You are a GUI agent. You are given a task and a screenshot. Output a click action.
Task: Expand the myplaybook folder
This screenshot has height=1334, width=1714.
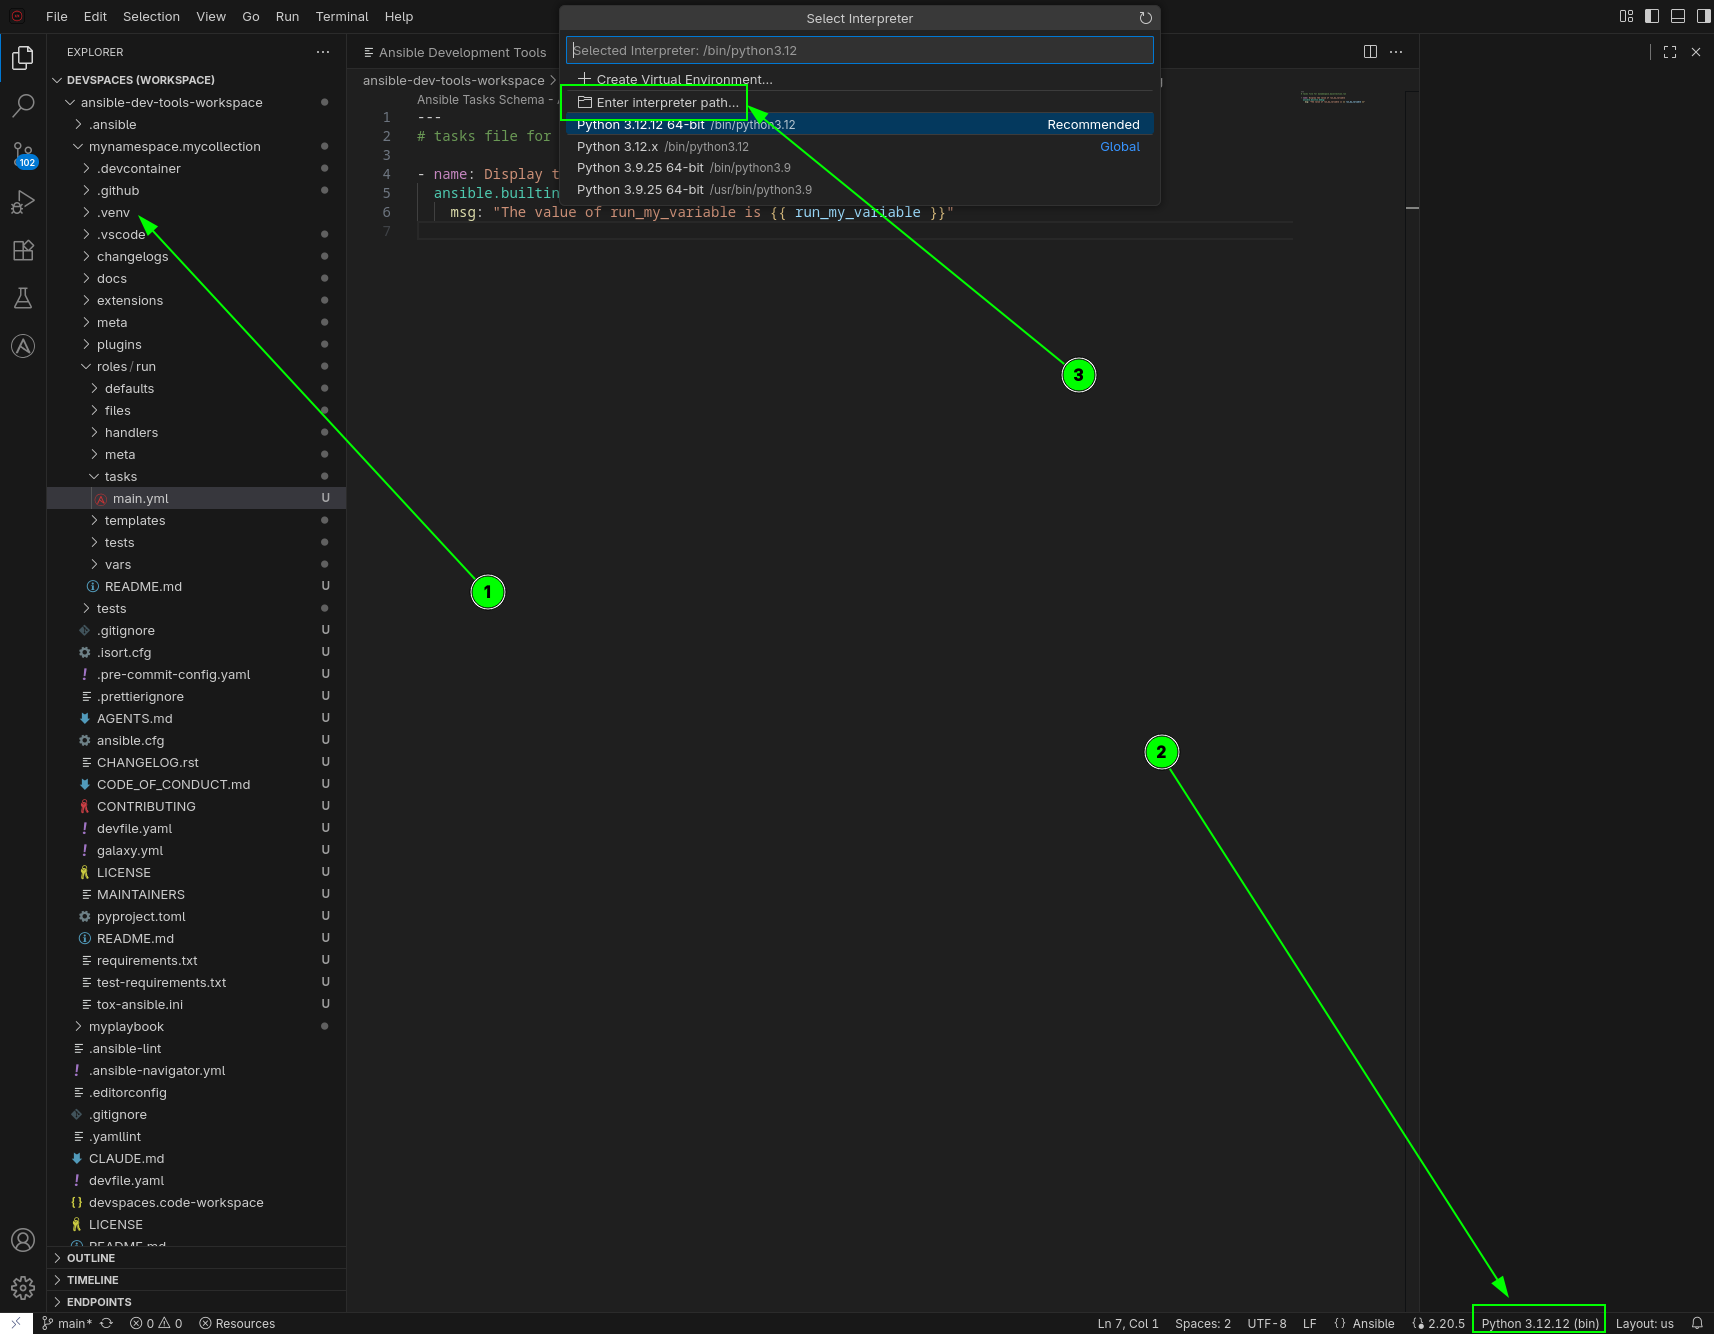(x=196, y=1026)
